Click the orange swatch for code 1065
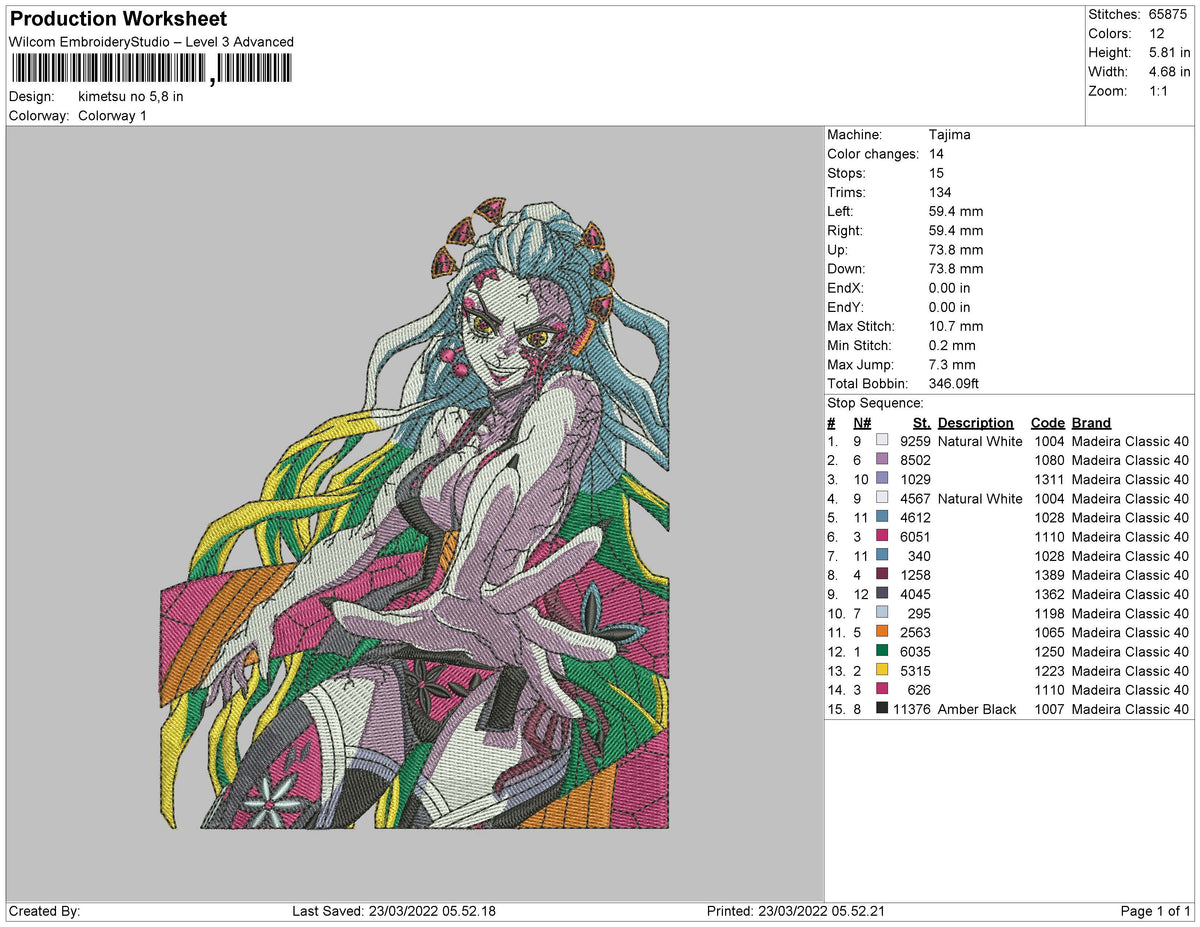The image size is (1200, 927). (882, 632)
